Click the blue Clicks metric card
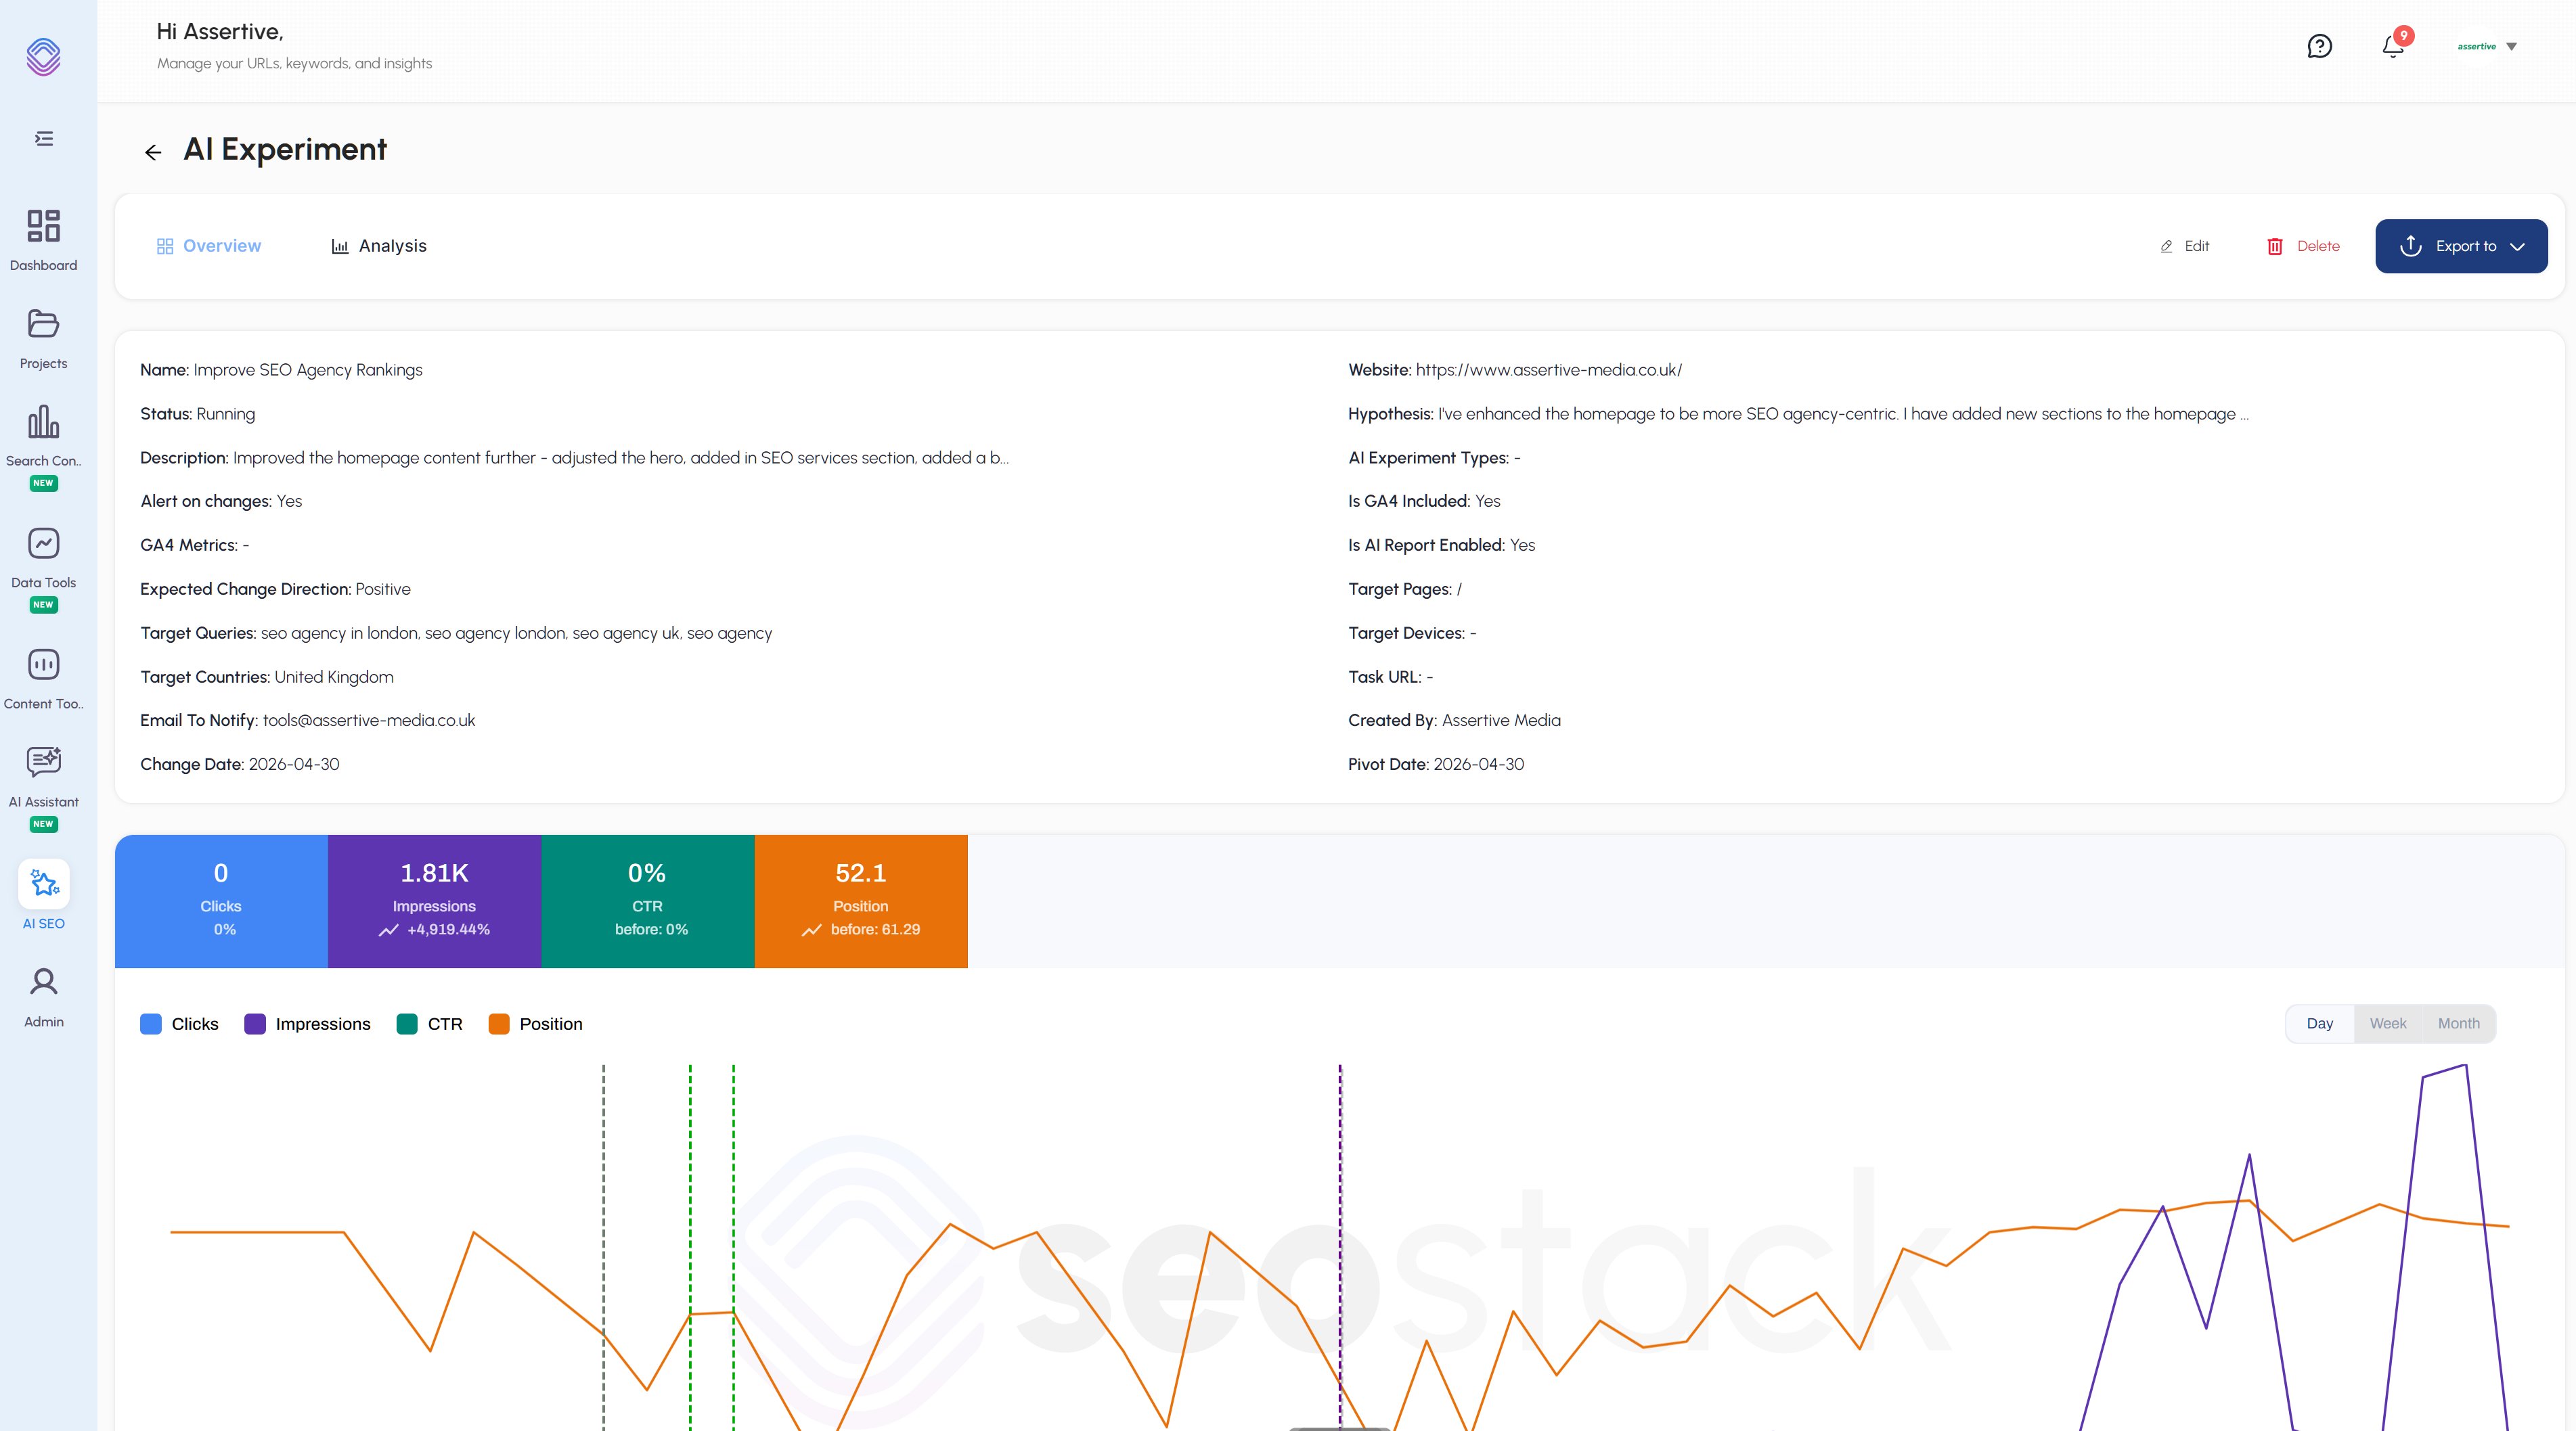 [x=221, y=901]
